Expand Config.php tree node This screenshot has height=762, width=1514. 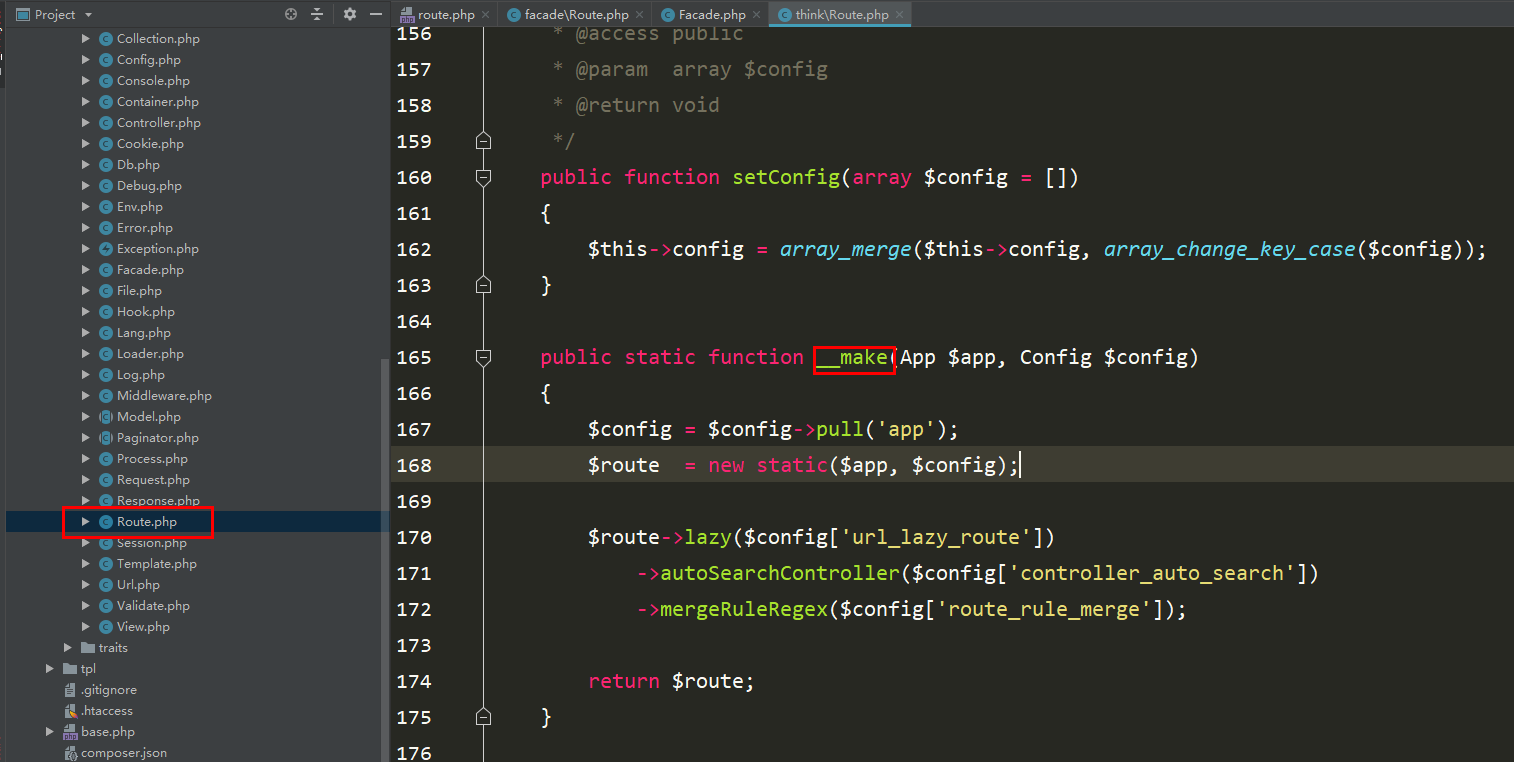(x=86, y=60)
